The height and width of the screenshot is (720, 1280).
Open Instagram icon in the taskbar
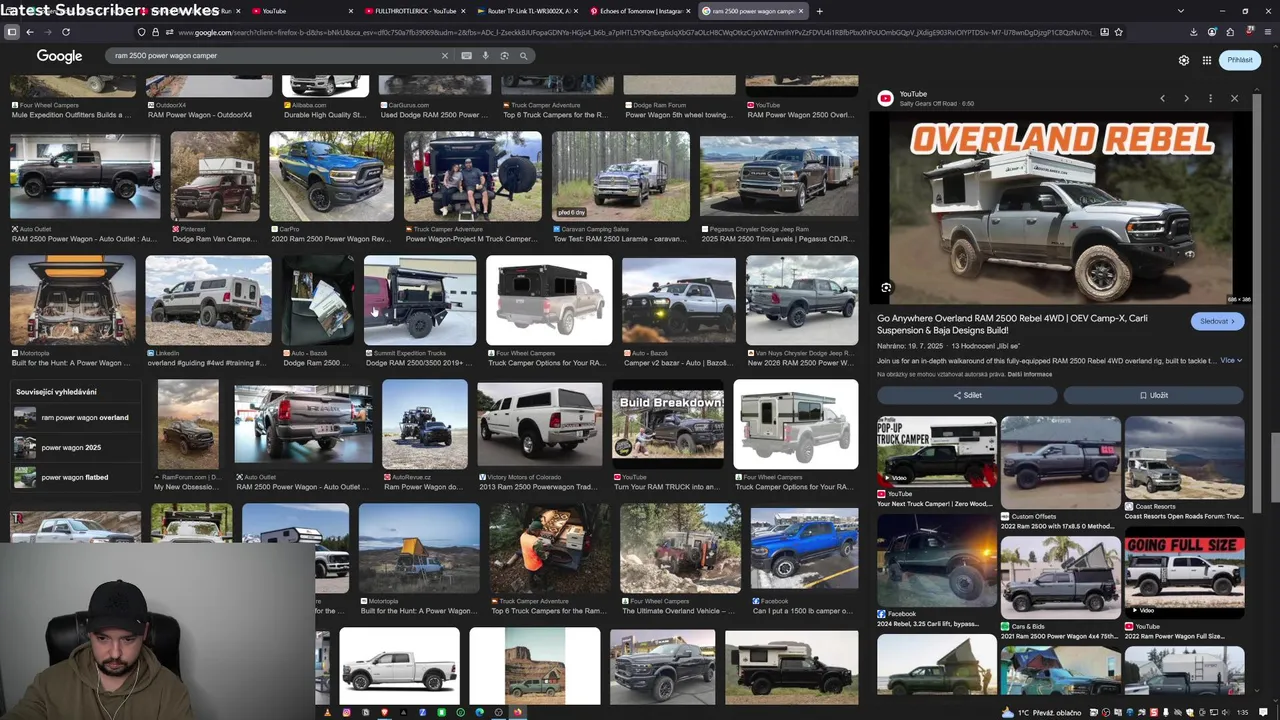tap(347, 712)
